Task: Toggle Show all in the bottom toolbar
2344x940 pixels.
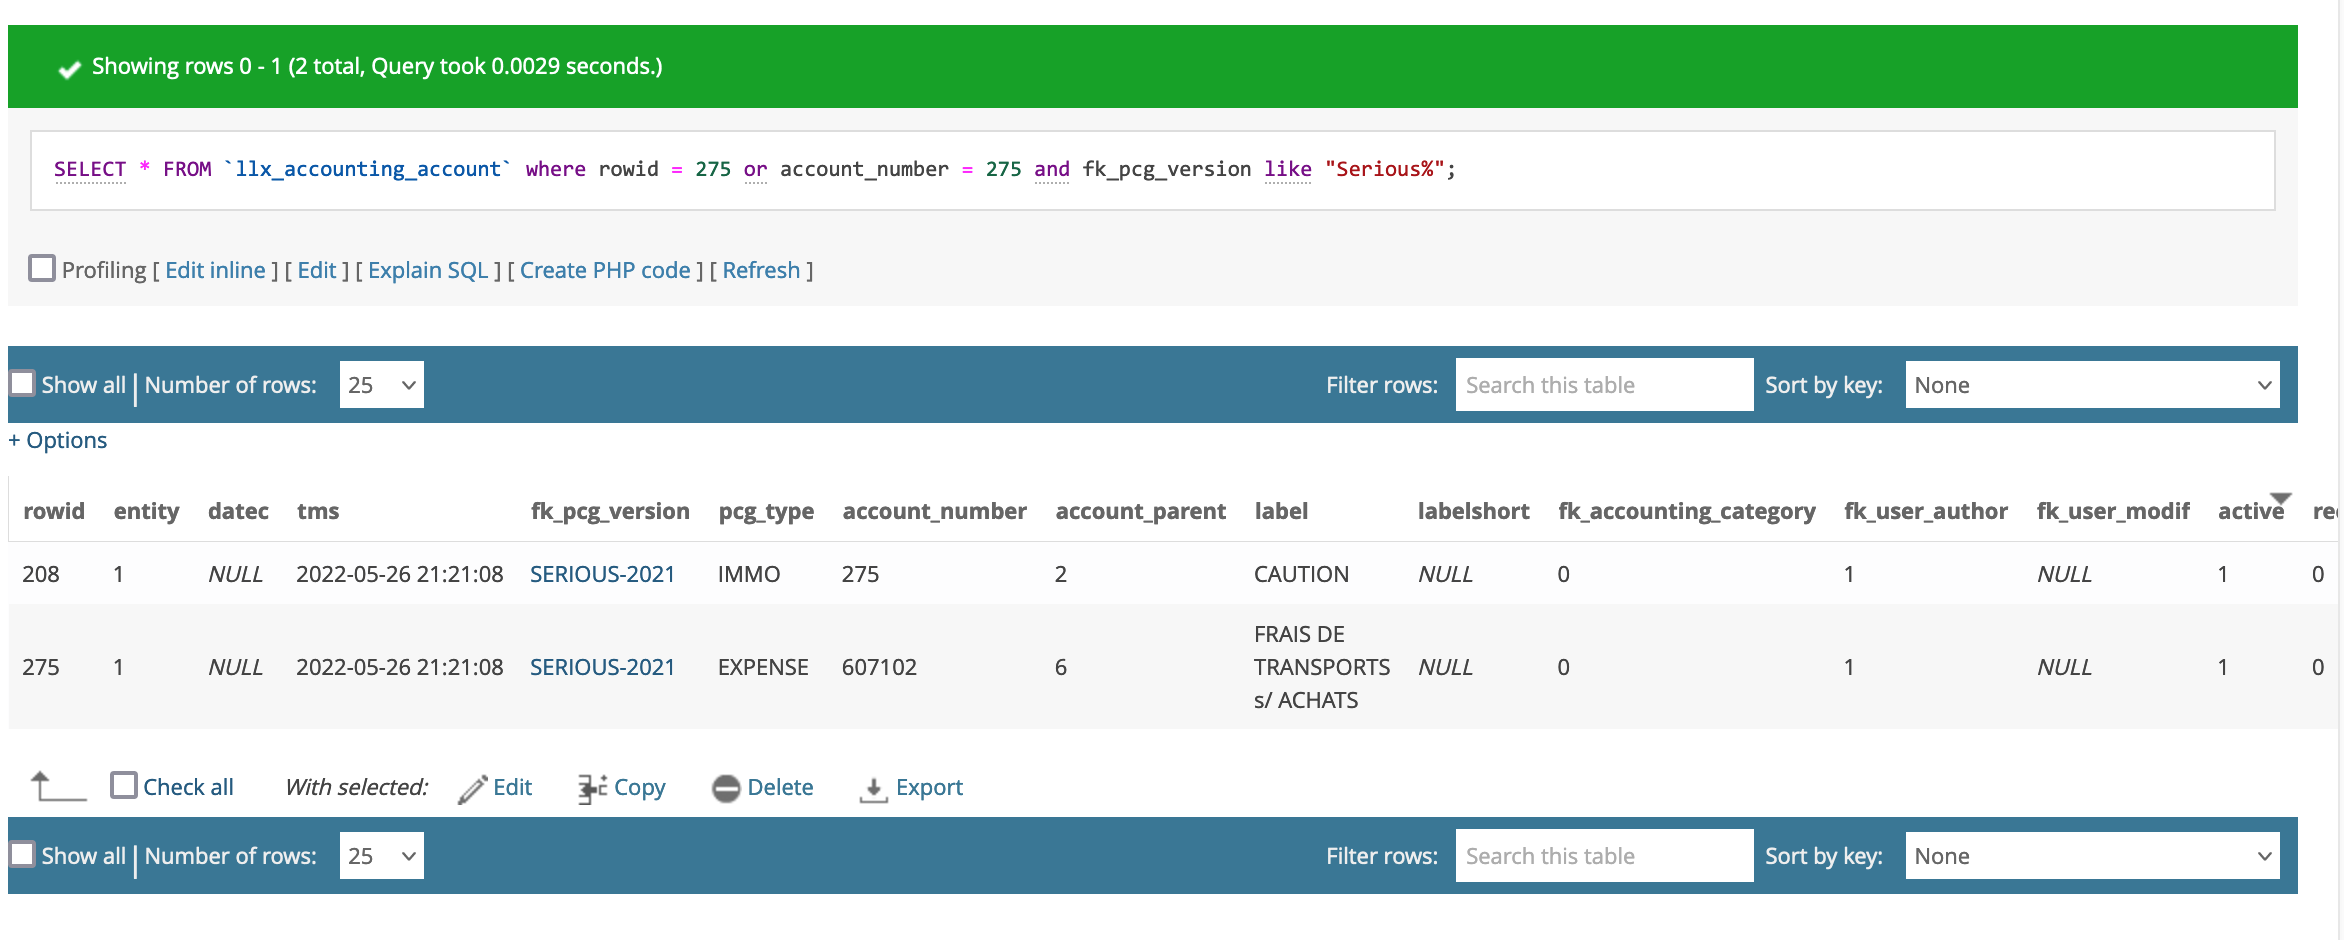Action: pos(23,855)
